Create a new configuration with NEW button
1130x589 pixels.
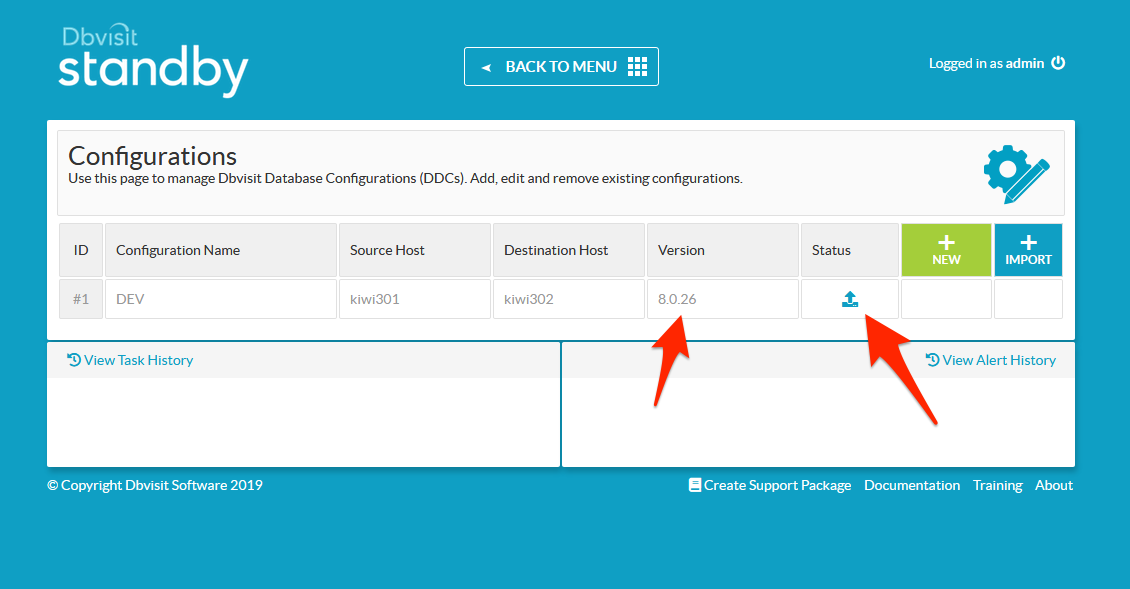pyautogui.click(x=946, y=250)
